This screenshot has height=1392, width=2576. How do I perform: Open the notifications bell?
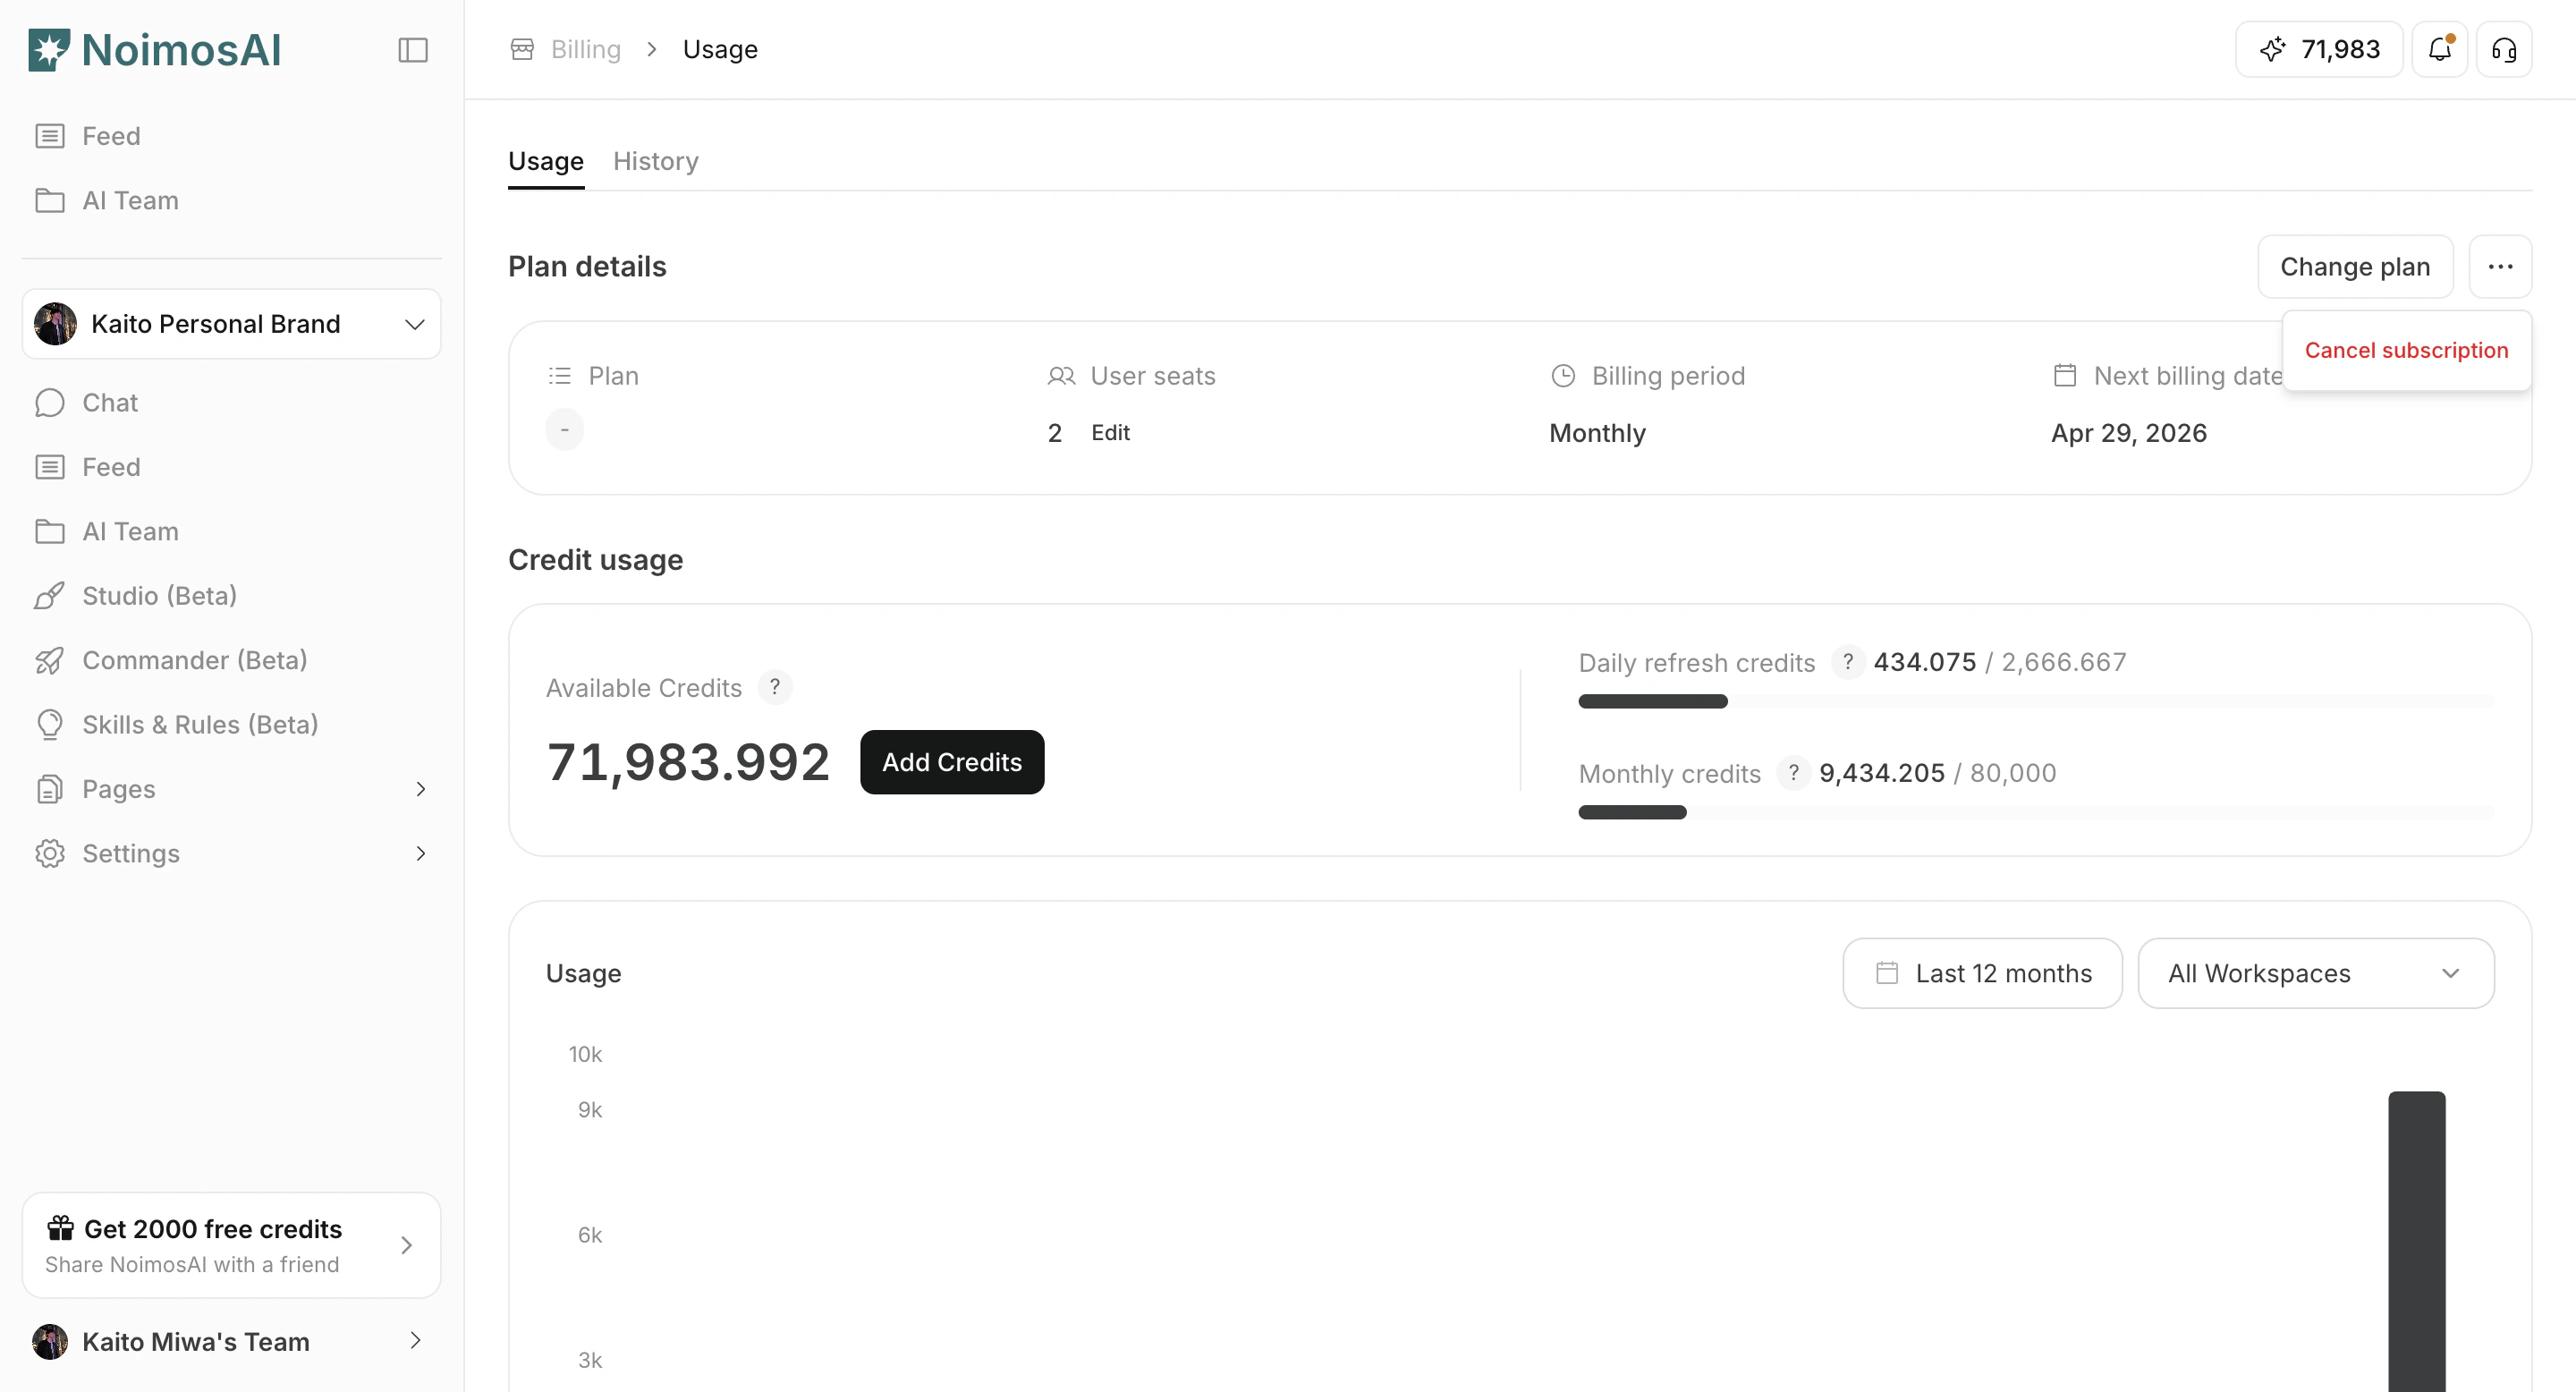pyautogui.click(x=2440, y=48)
